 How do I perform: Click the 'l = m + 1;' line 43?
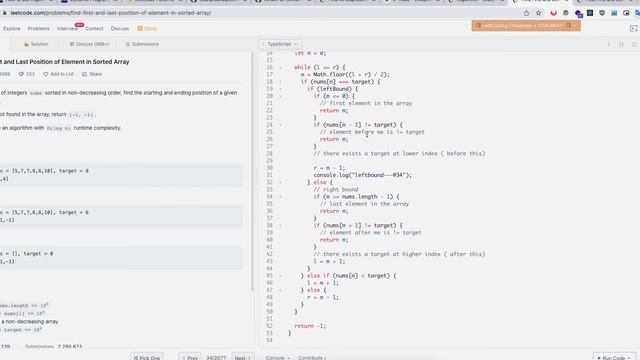[x=329, y=261]
